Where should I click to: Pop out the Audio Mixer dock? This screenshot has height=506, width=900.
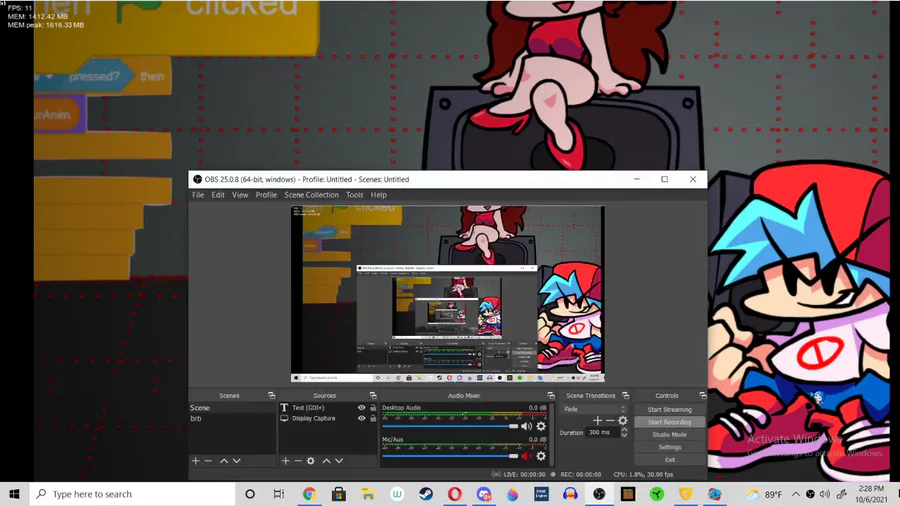551,395
